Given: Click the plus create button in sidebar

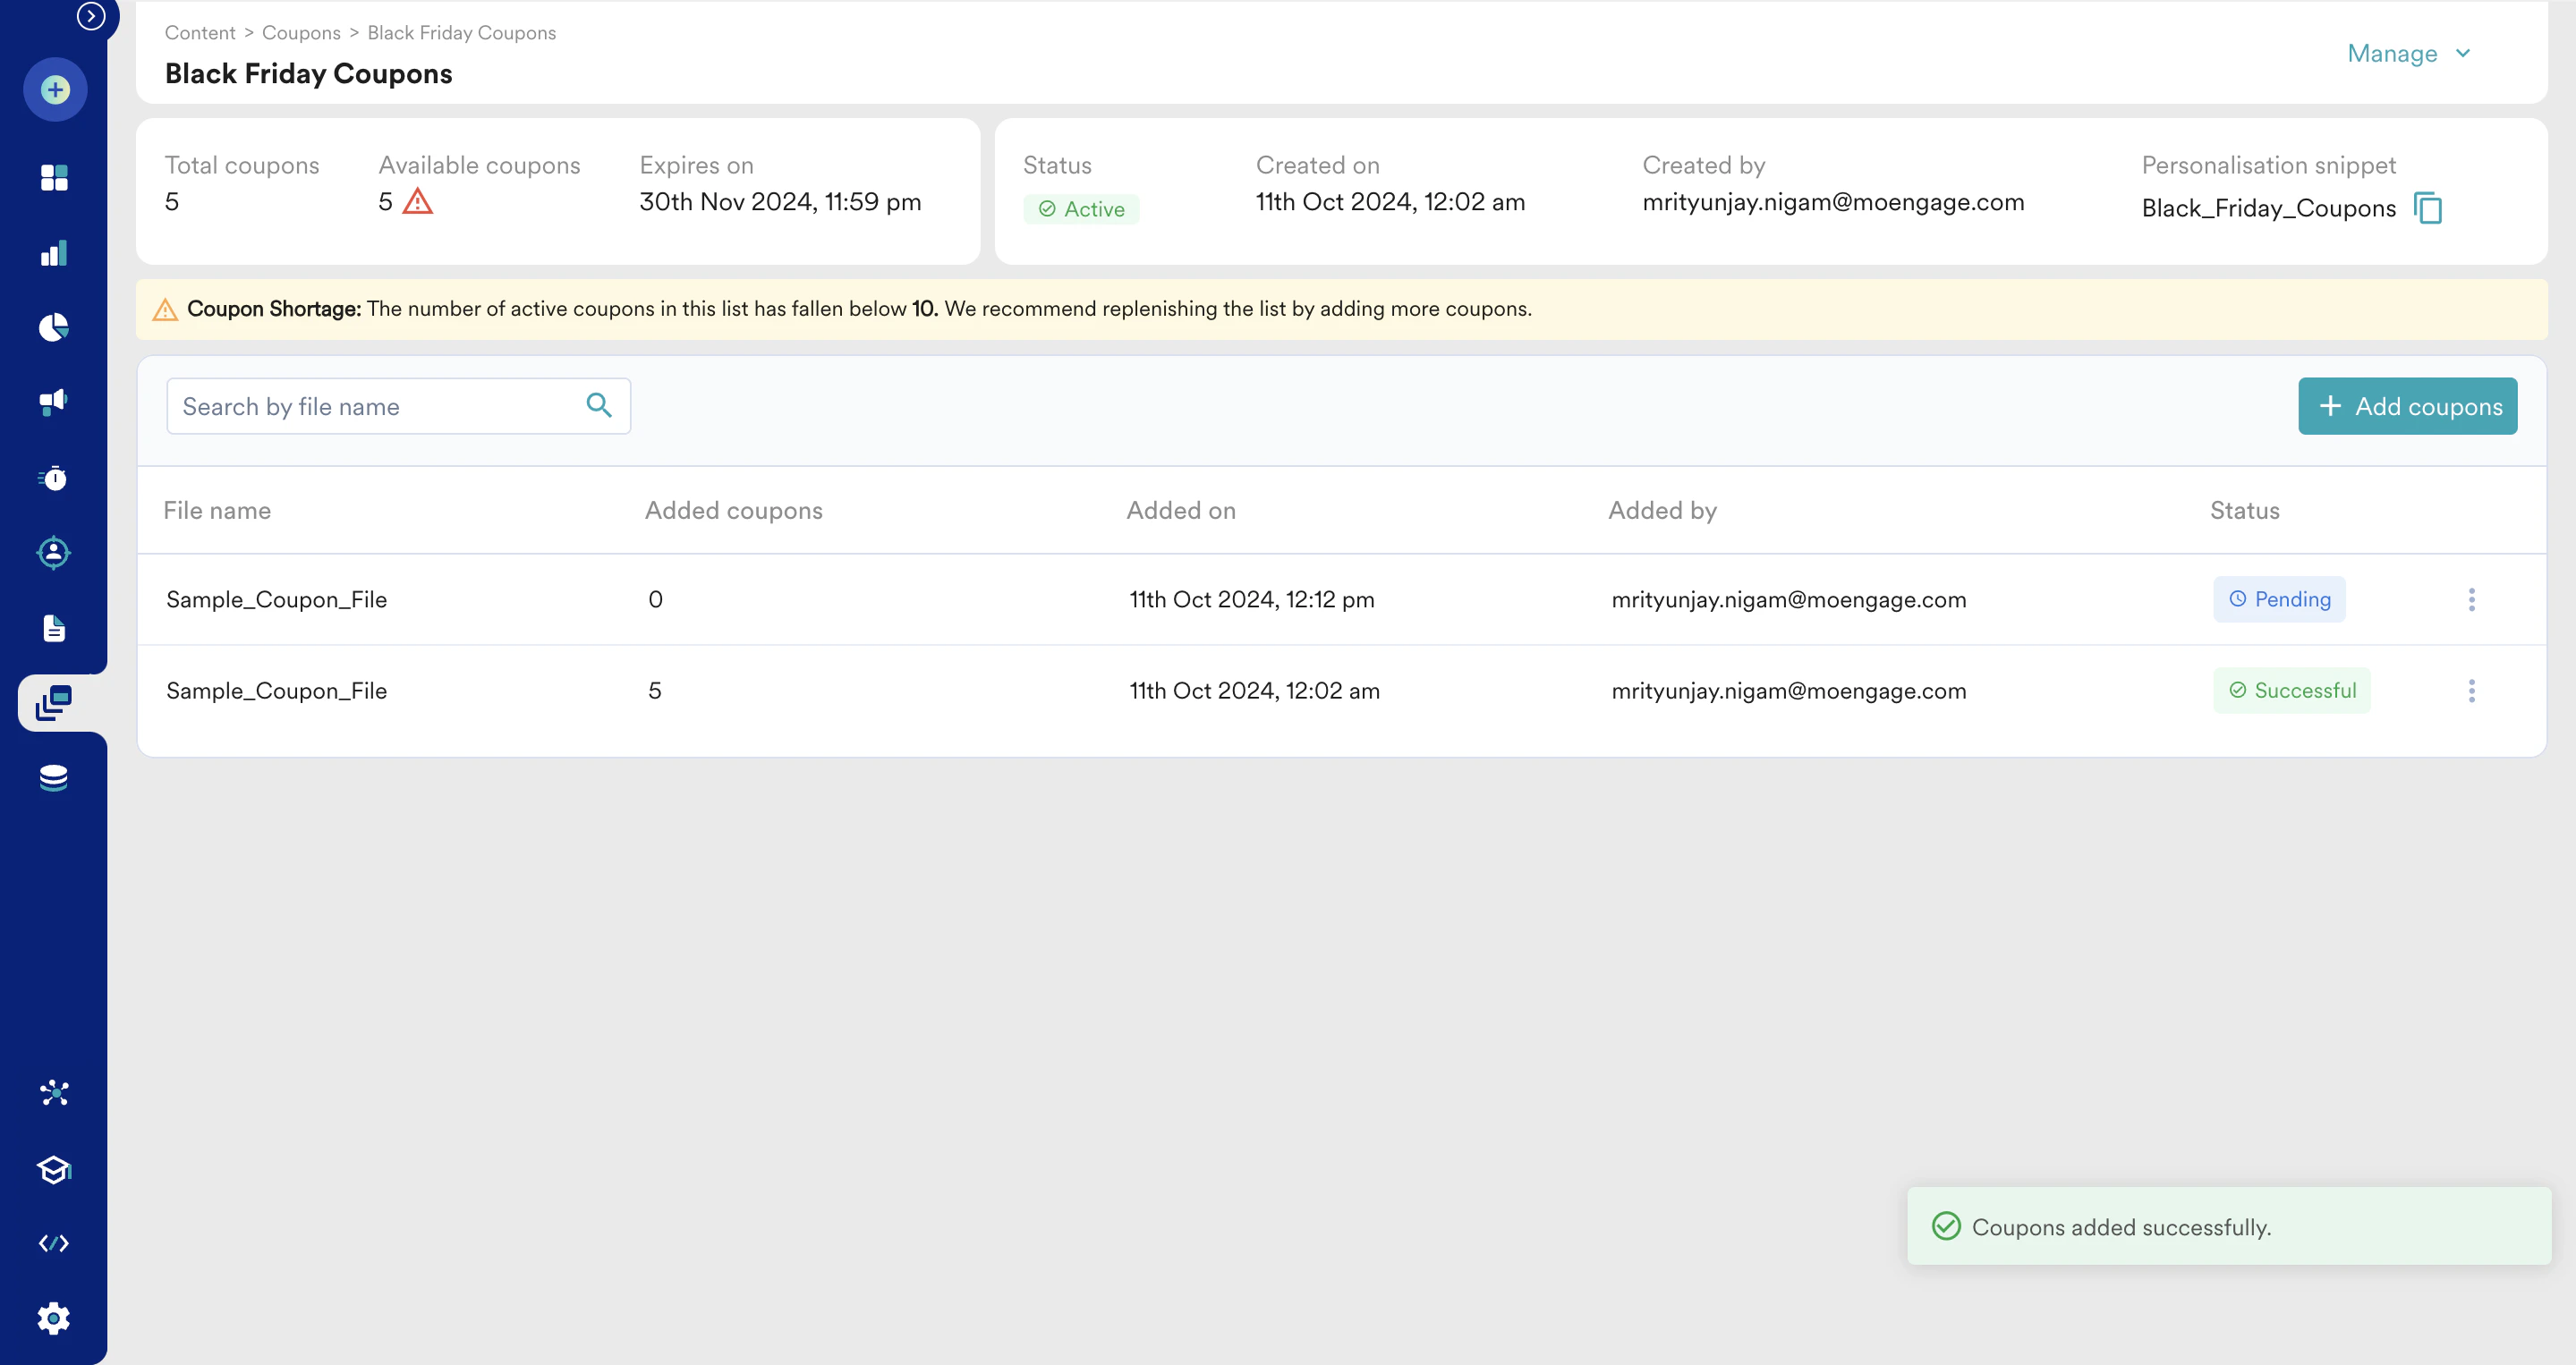Looking at the screenshot, I should tap(55, 90).
